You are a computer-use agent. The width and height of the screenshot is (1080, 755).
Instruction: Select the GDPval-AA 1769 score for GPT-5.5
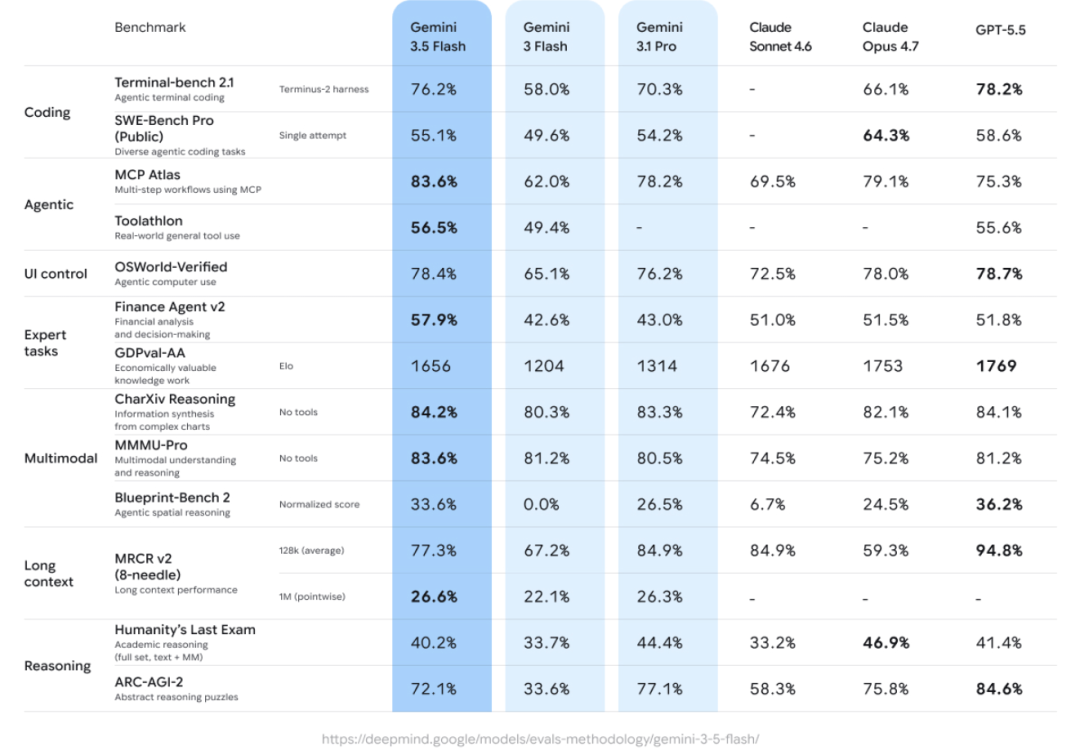point(996,366)
